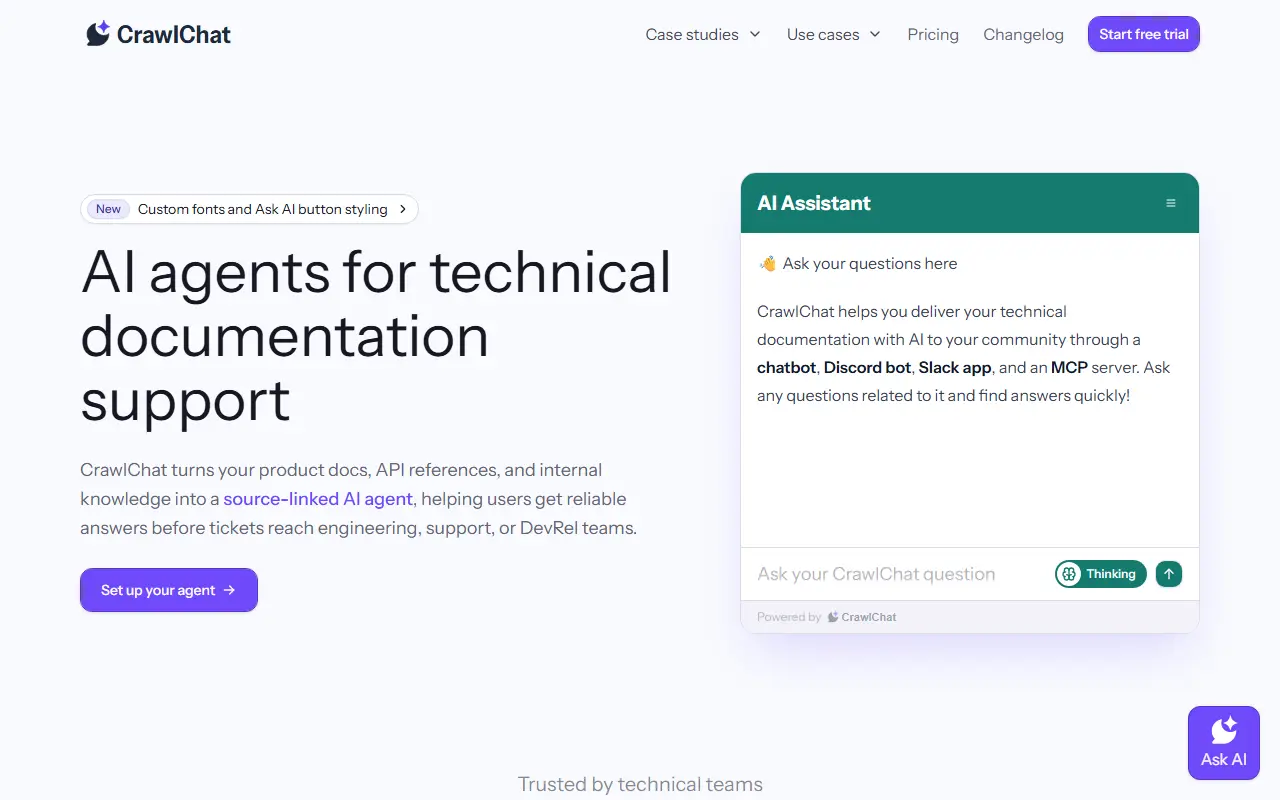Open the floating Ask AI widget
Image resolution: width=1280 pixels, height=800 pixels.
[x=1224, y=743]
